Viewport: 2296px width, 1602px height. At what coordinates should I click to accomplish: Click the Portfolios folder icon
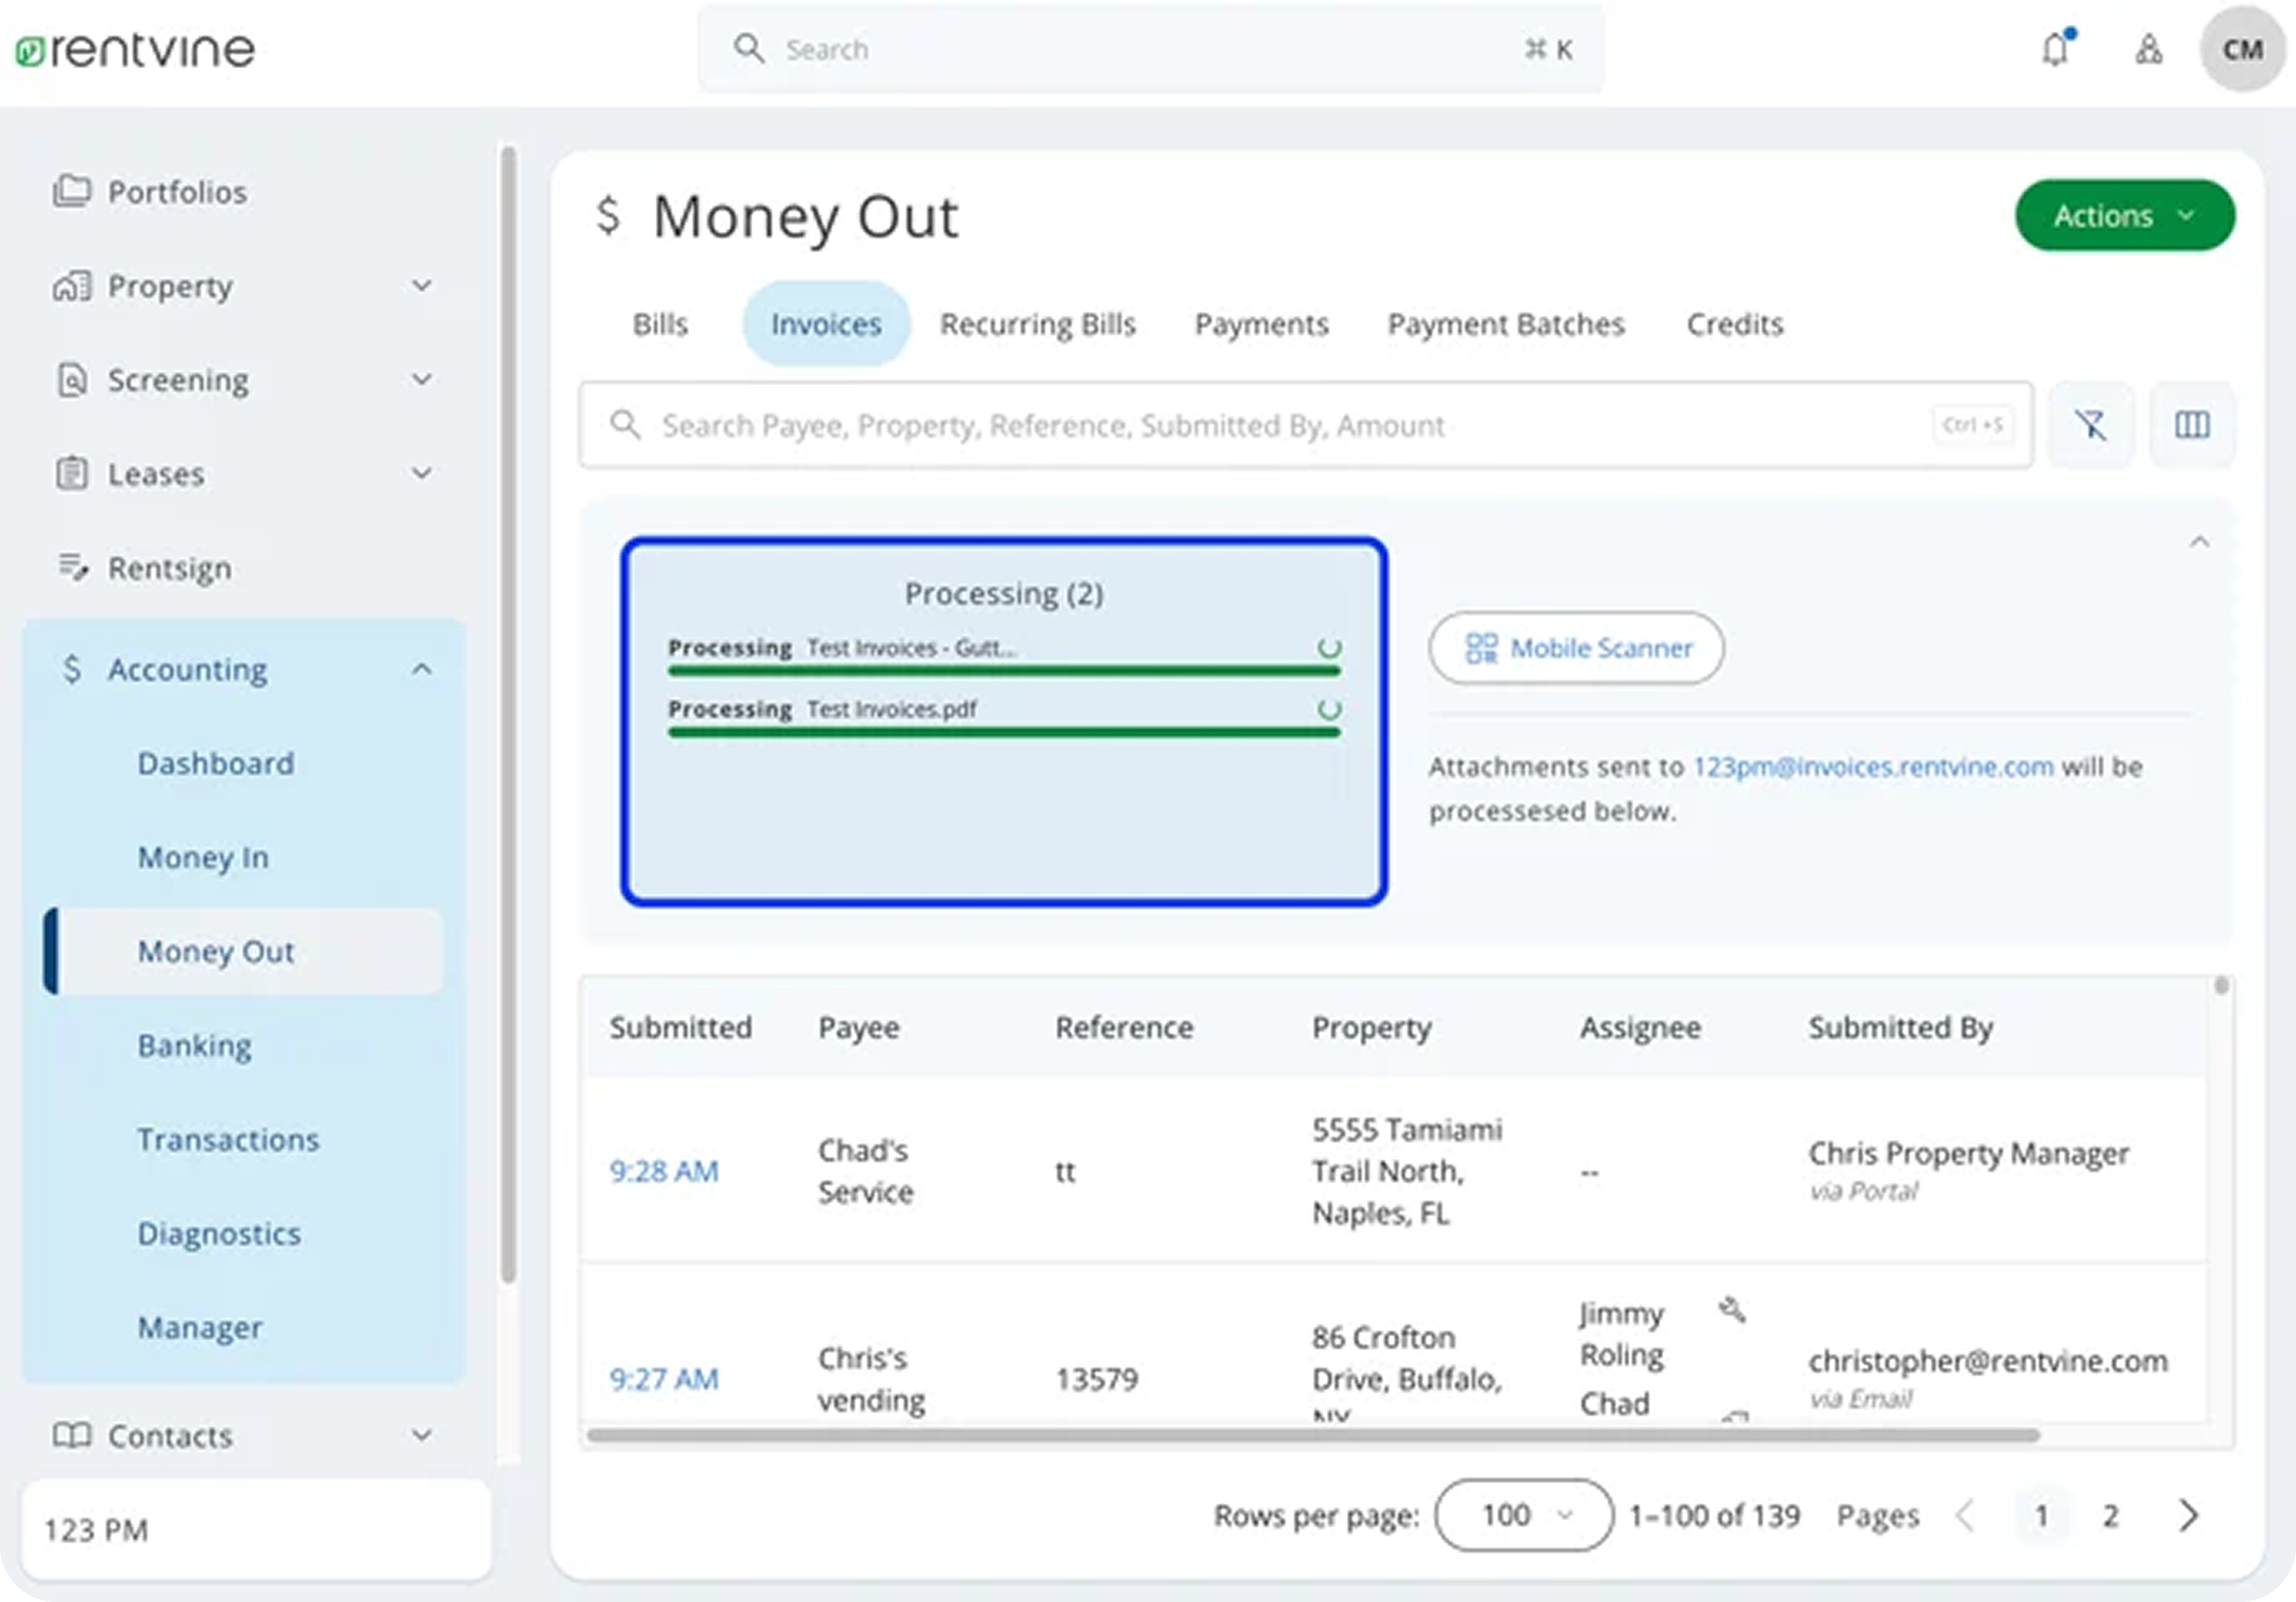click(x=71, y=190)
